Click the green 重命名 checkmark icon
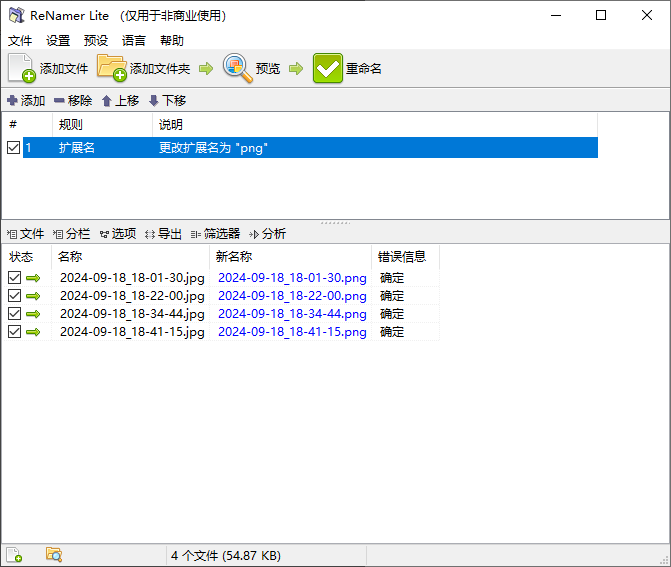The image size is (671, 567). 328,68
